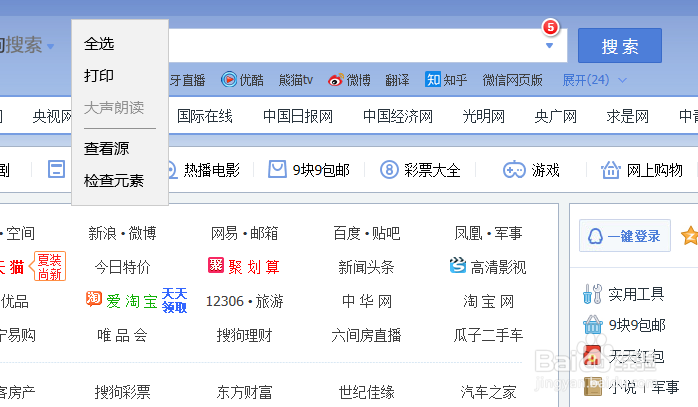The height and width of the screenshot is (407, 698).
Task: Click the 知乎 blue logo icon
Action: [433, 80]
